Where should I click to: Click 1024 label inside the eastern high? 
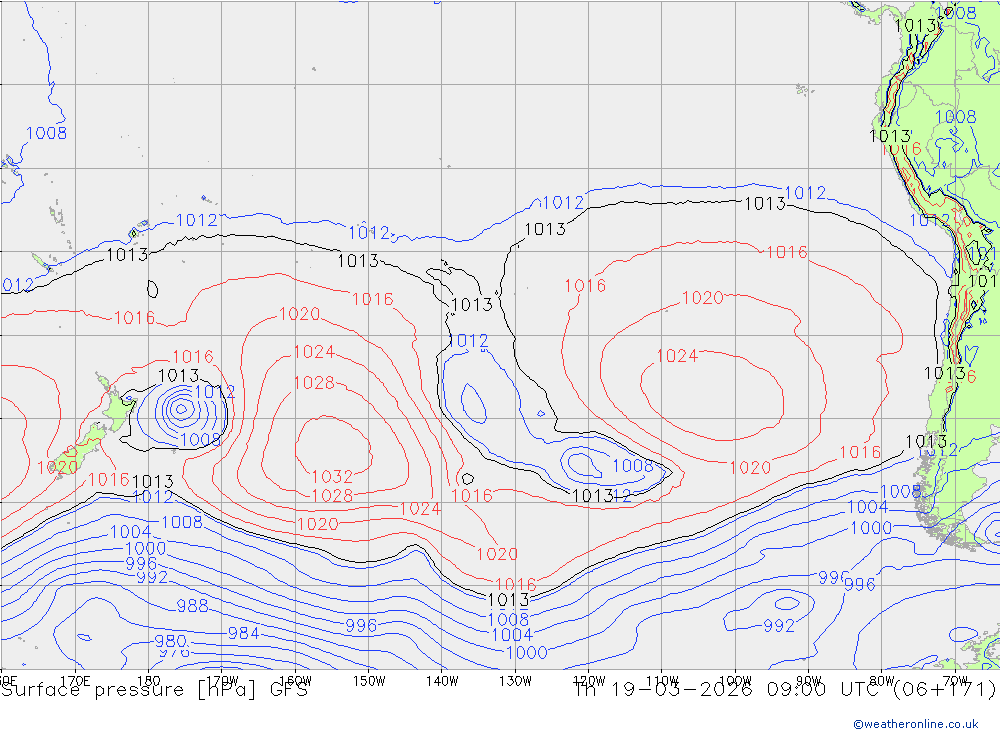(676, 356)
